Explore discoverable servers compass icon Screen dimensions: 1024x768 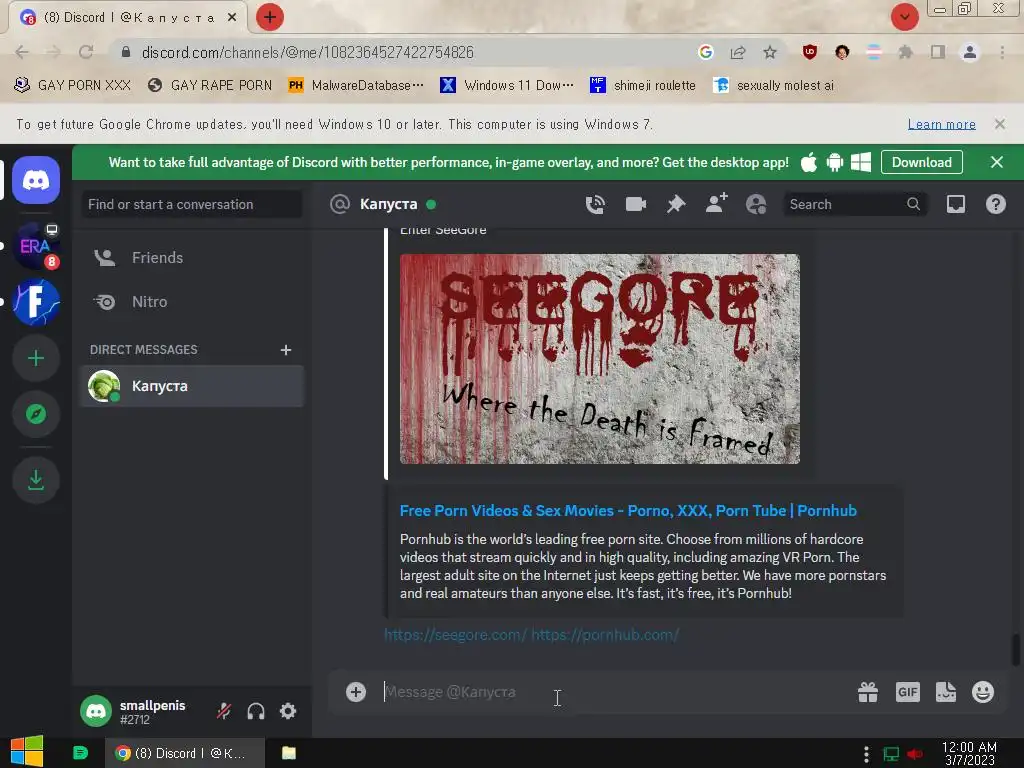36,414
